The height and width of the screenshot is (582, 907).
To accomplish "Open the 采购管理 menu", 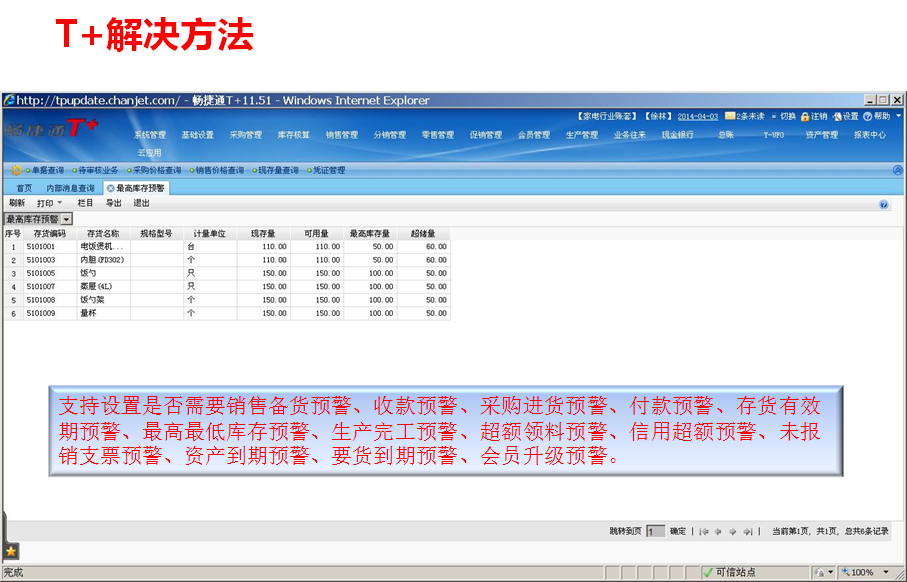I will [x=246, y=135].
